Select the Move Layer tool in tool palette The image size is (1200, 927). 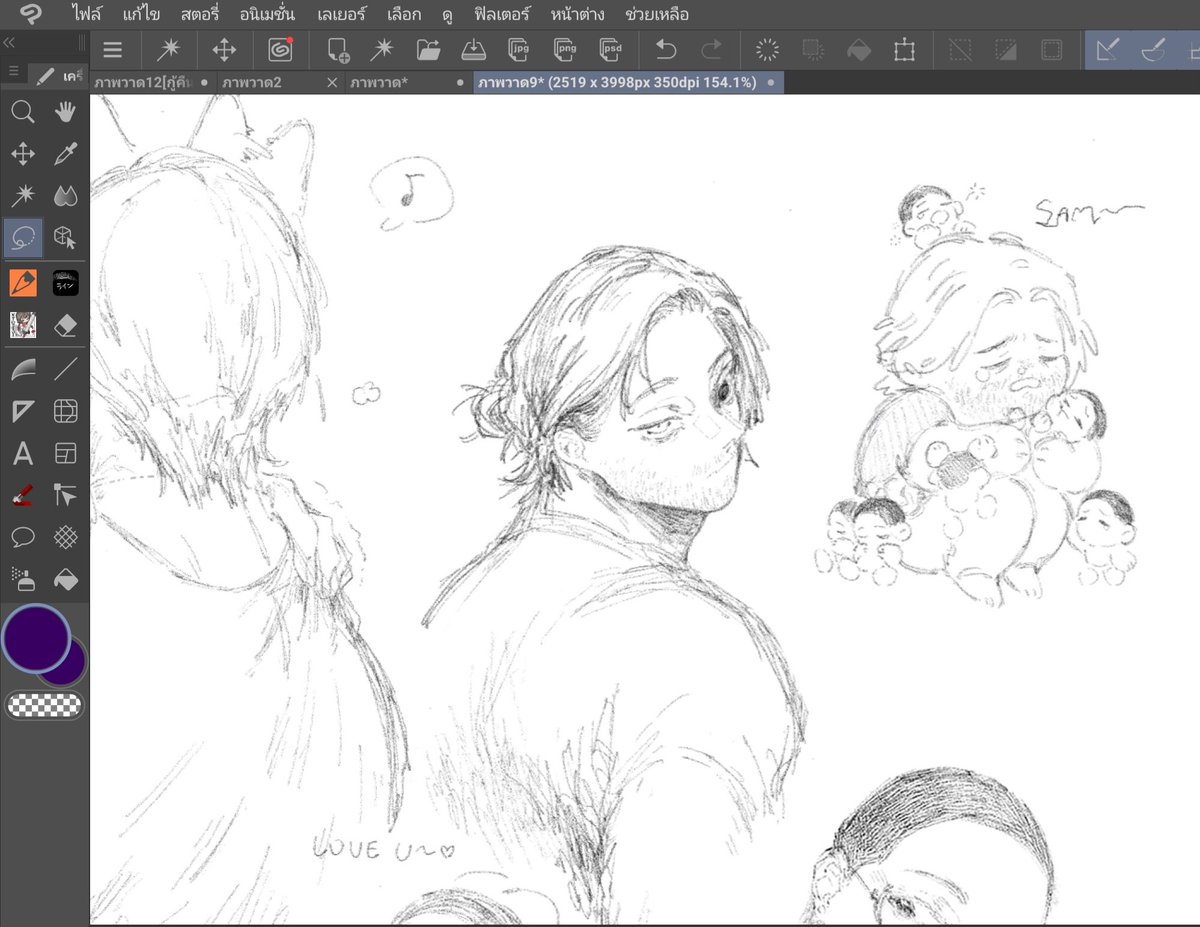pyautogui.click(x=23, y=154)
